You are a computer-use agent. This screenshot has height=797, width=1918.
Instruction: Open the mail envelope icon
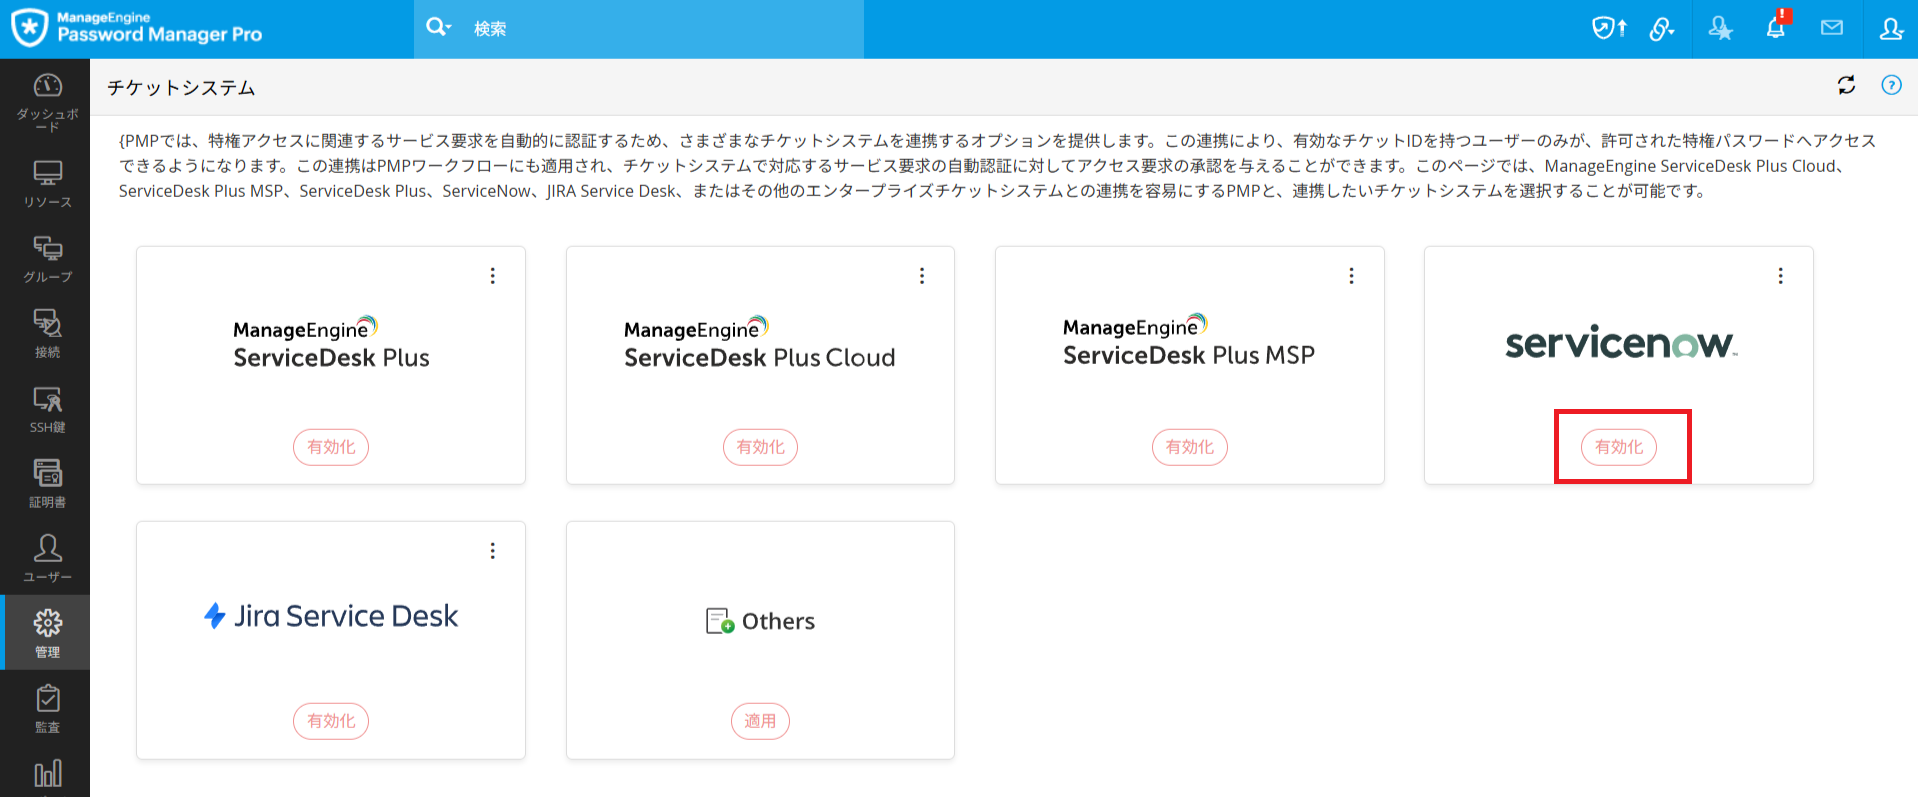click(1832, 28)
